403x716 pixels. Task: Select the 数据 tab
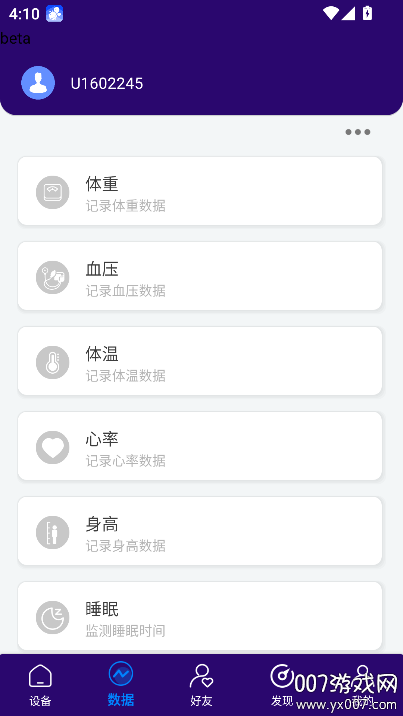tap(121, 685)
